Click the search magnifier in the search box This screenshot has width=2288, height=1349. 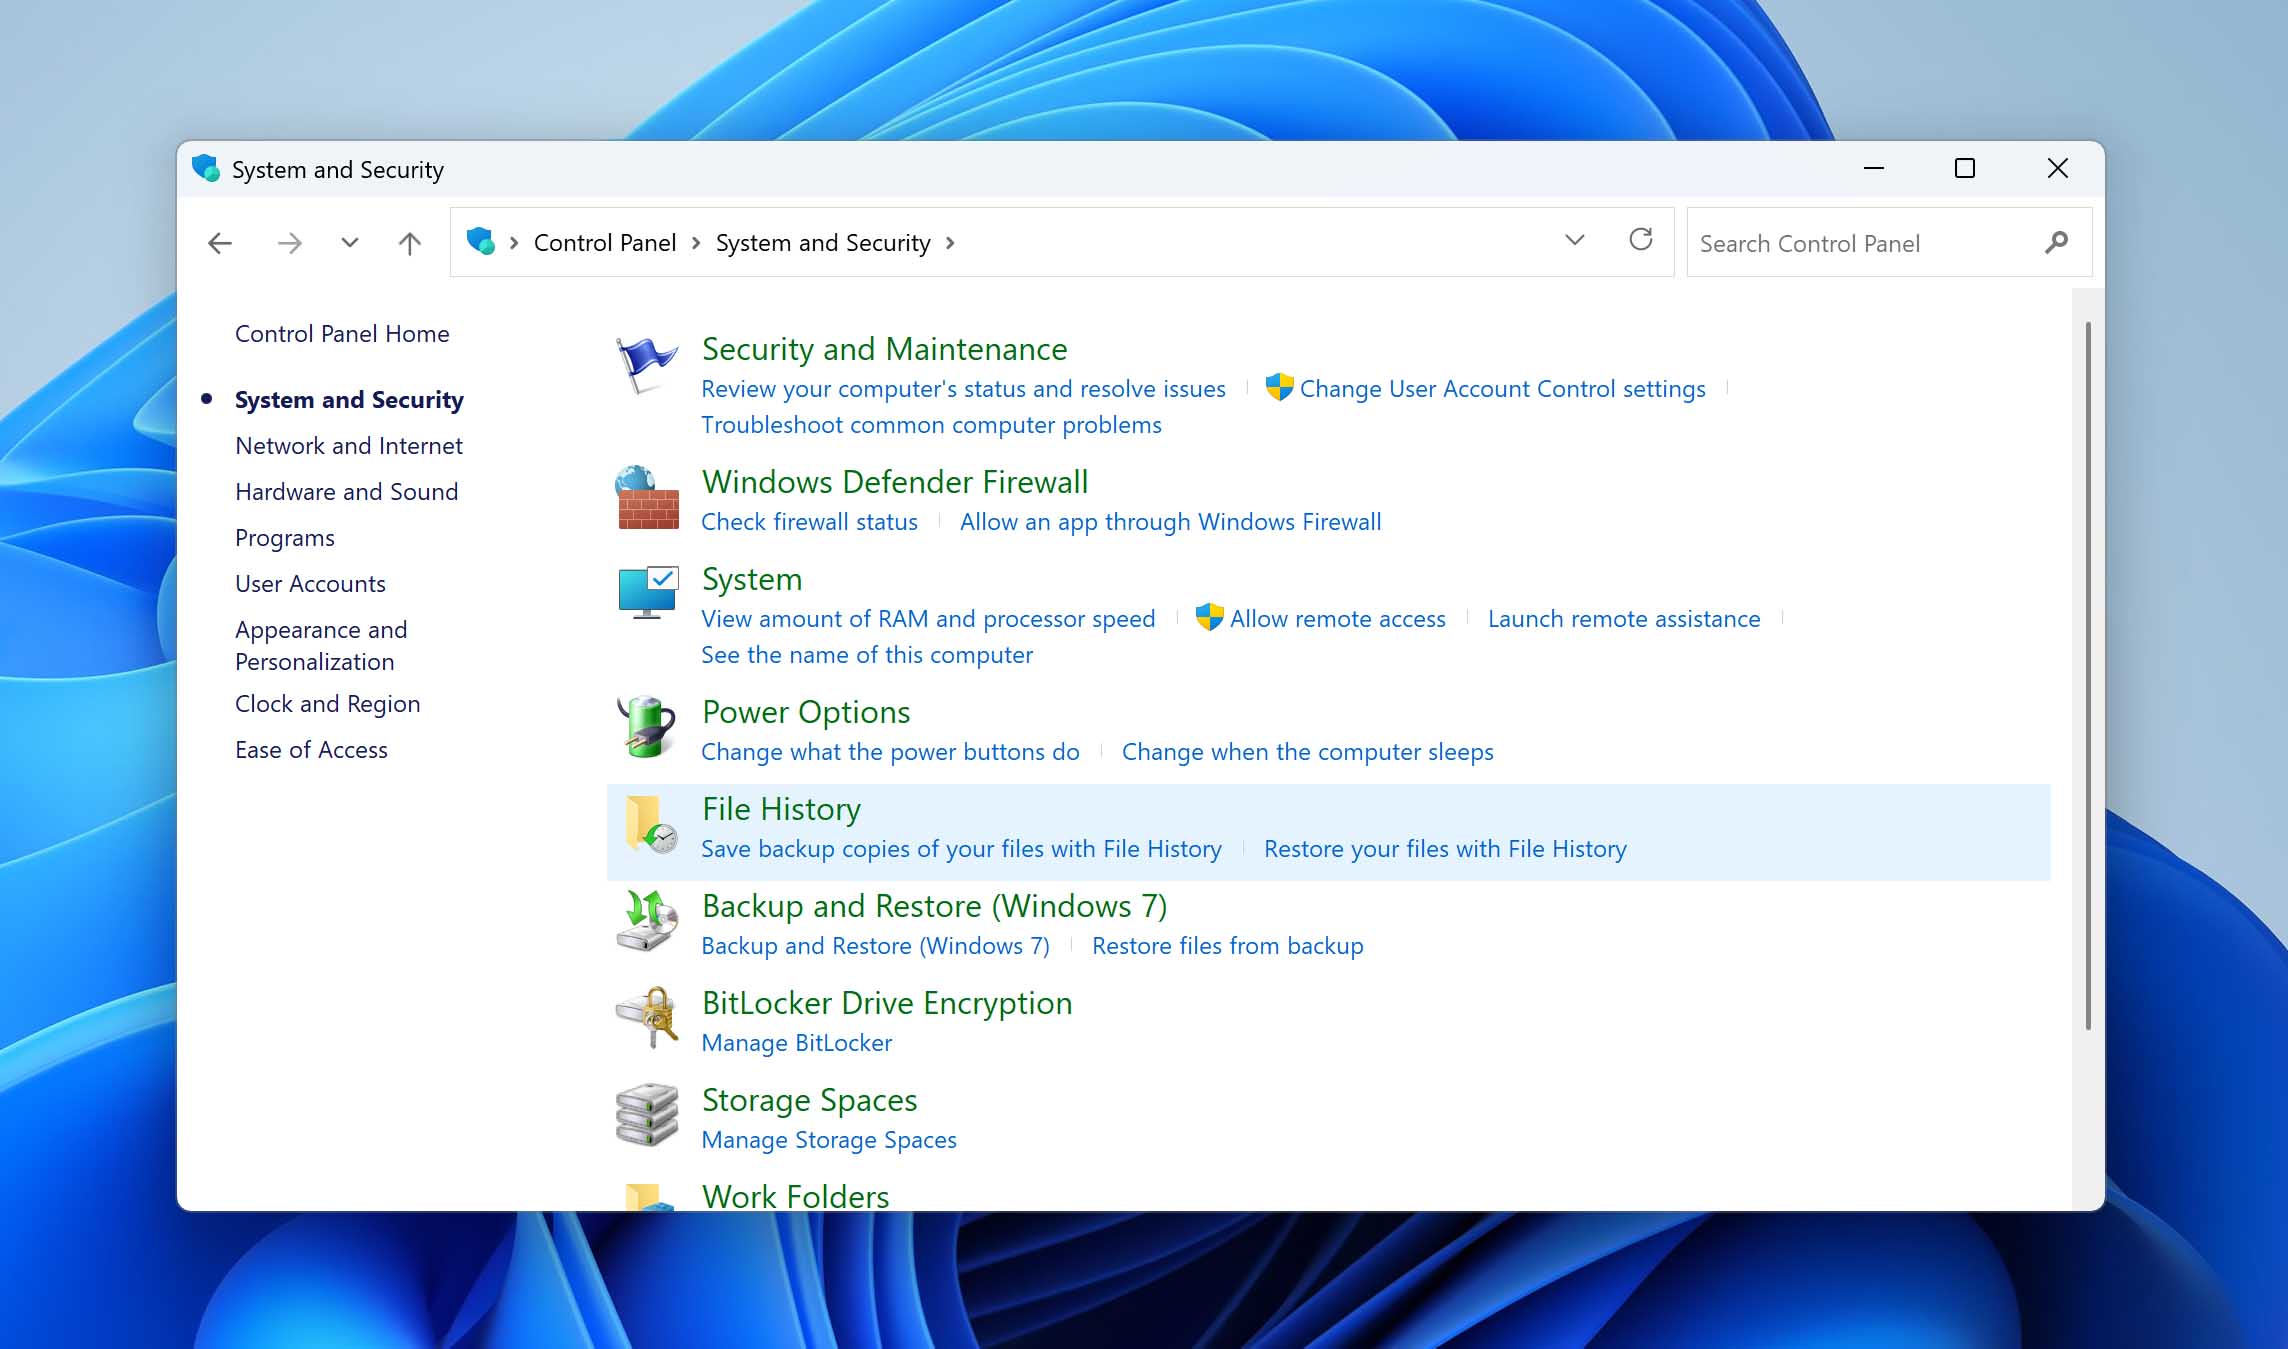2057,242
